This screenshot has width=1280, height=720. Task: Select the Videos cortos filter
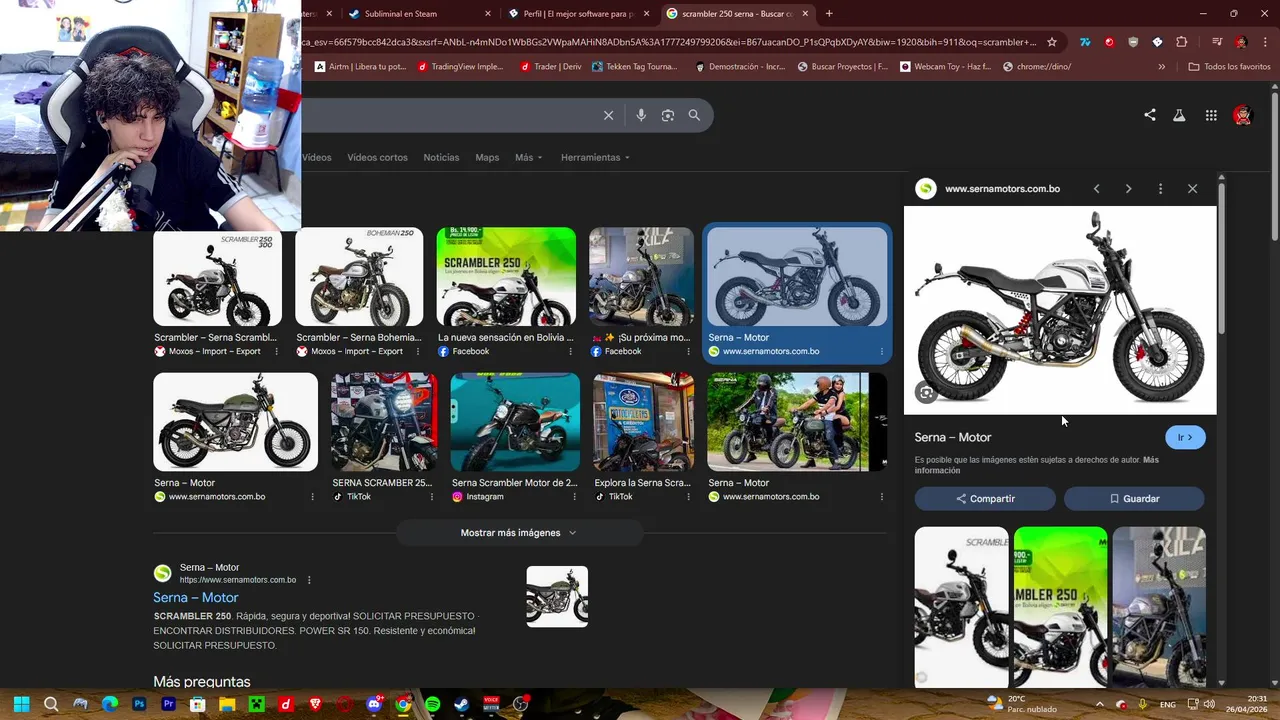point(377,157)
